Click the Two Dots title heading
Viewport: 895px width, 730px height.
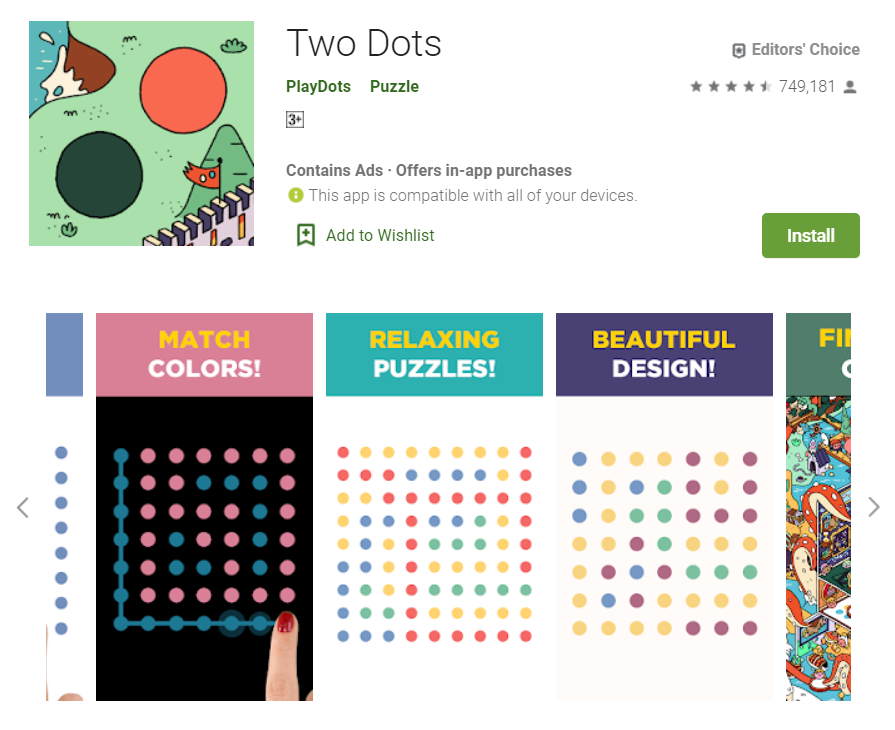(x=364, y=43)
